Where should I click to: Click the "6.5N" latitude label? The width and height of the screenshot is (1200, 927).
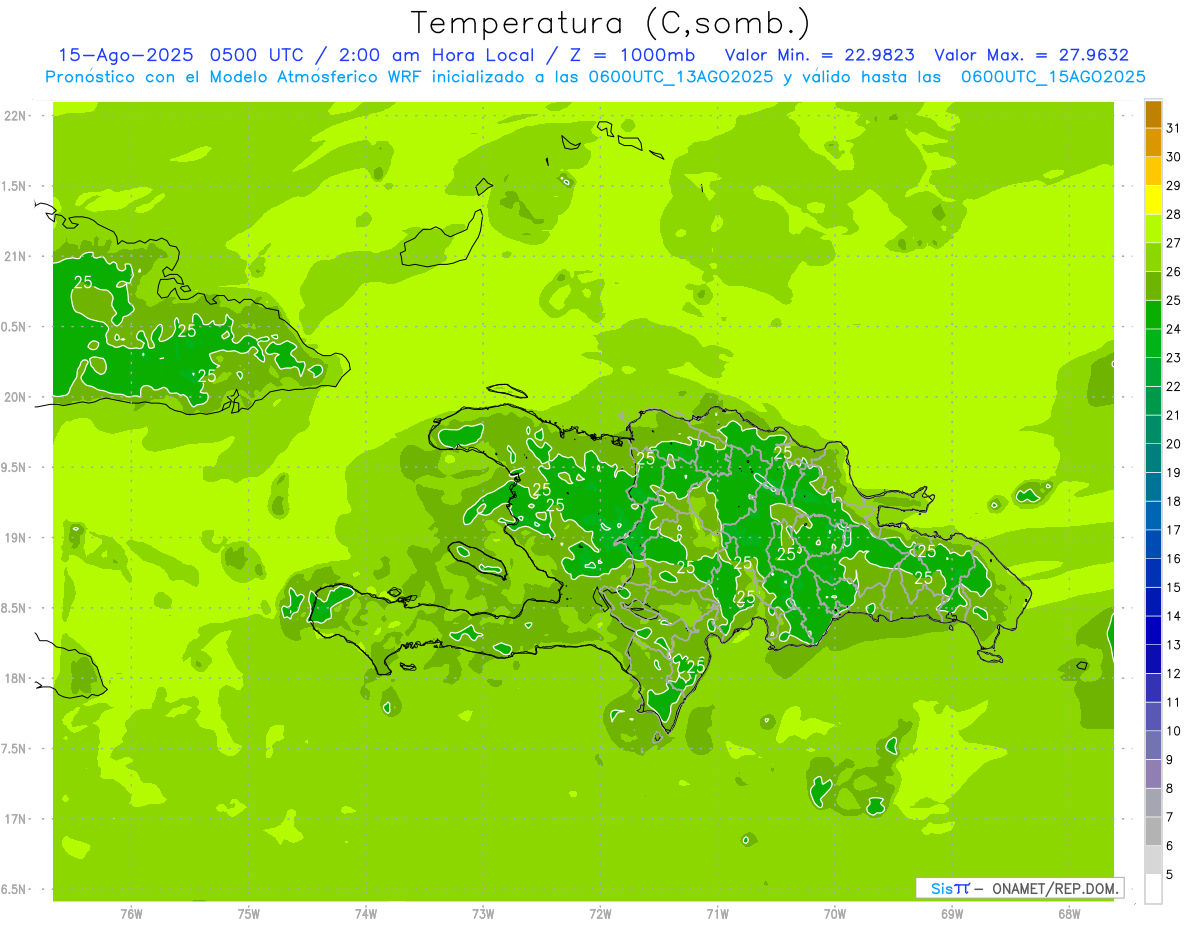tap(15, 889)
